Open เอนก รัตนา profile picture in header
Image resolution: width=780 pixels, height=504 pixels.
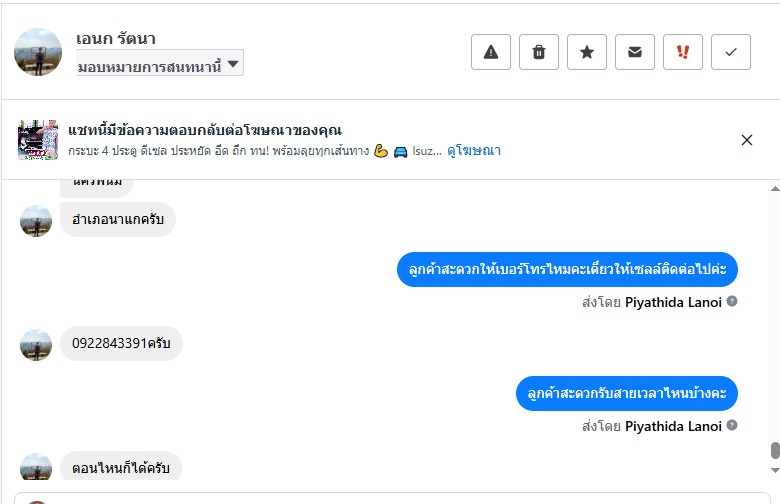tap(38, 52)
